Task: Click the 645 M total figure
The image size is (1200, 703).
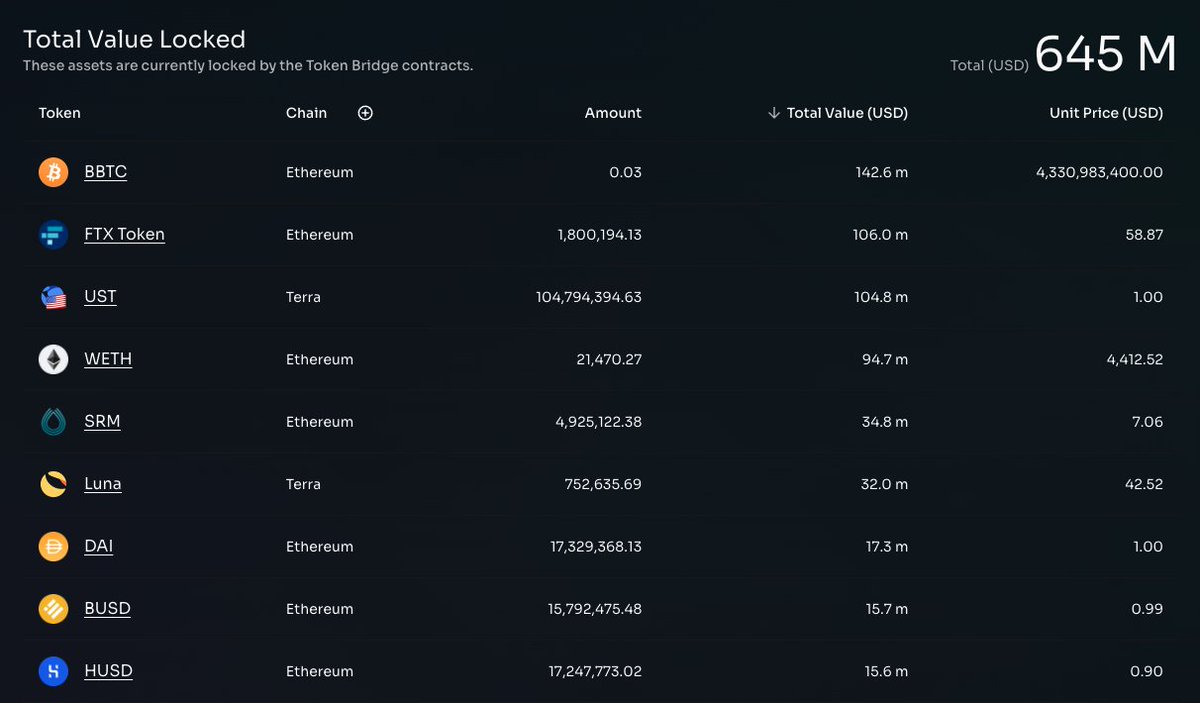Action: [1105, 53]
